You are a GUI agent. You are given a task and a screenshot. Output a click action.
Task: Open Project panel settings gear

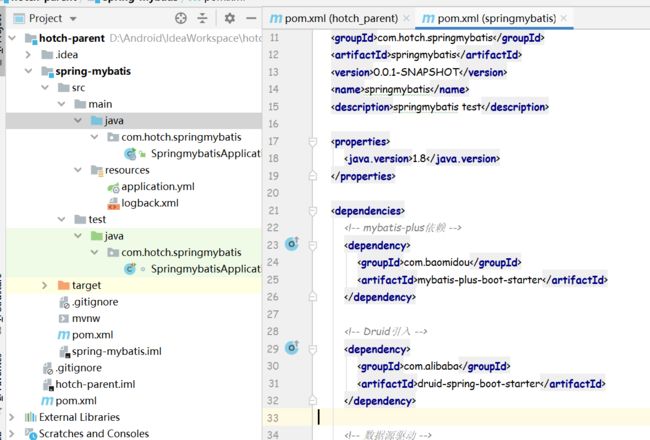(229, 18)
